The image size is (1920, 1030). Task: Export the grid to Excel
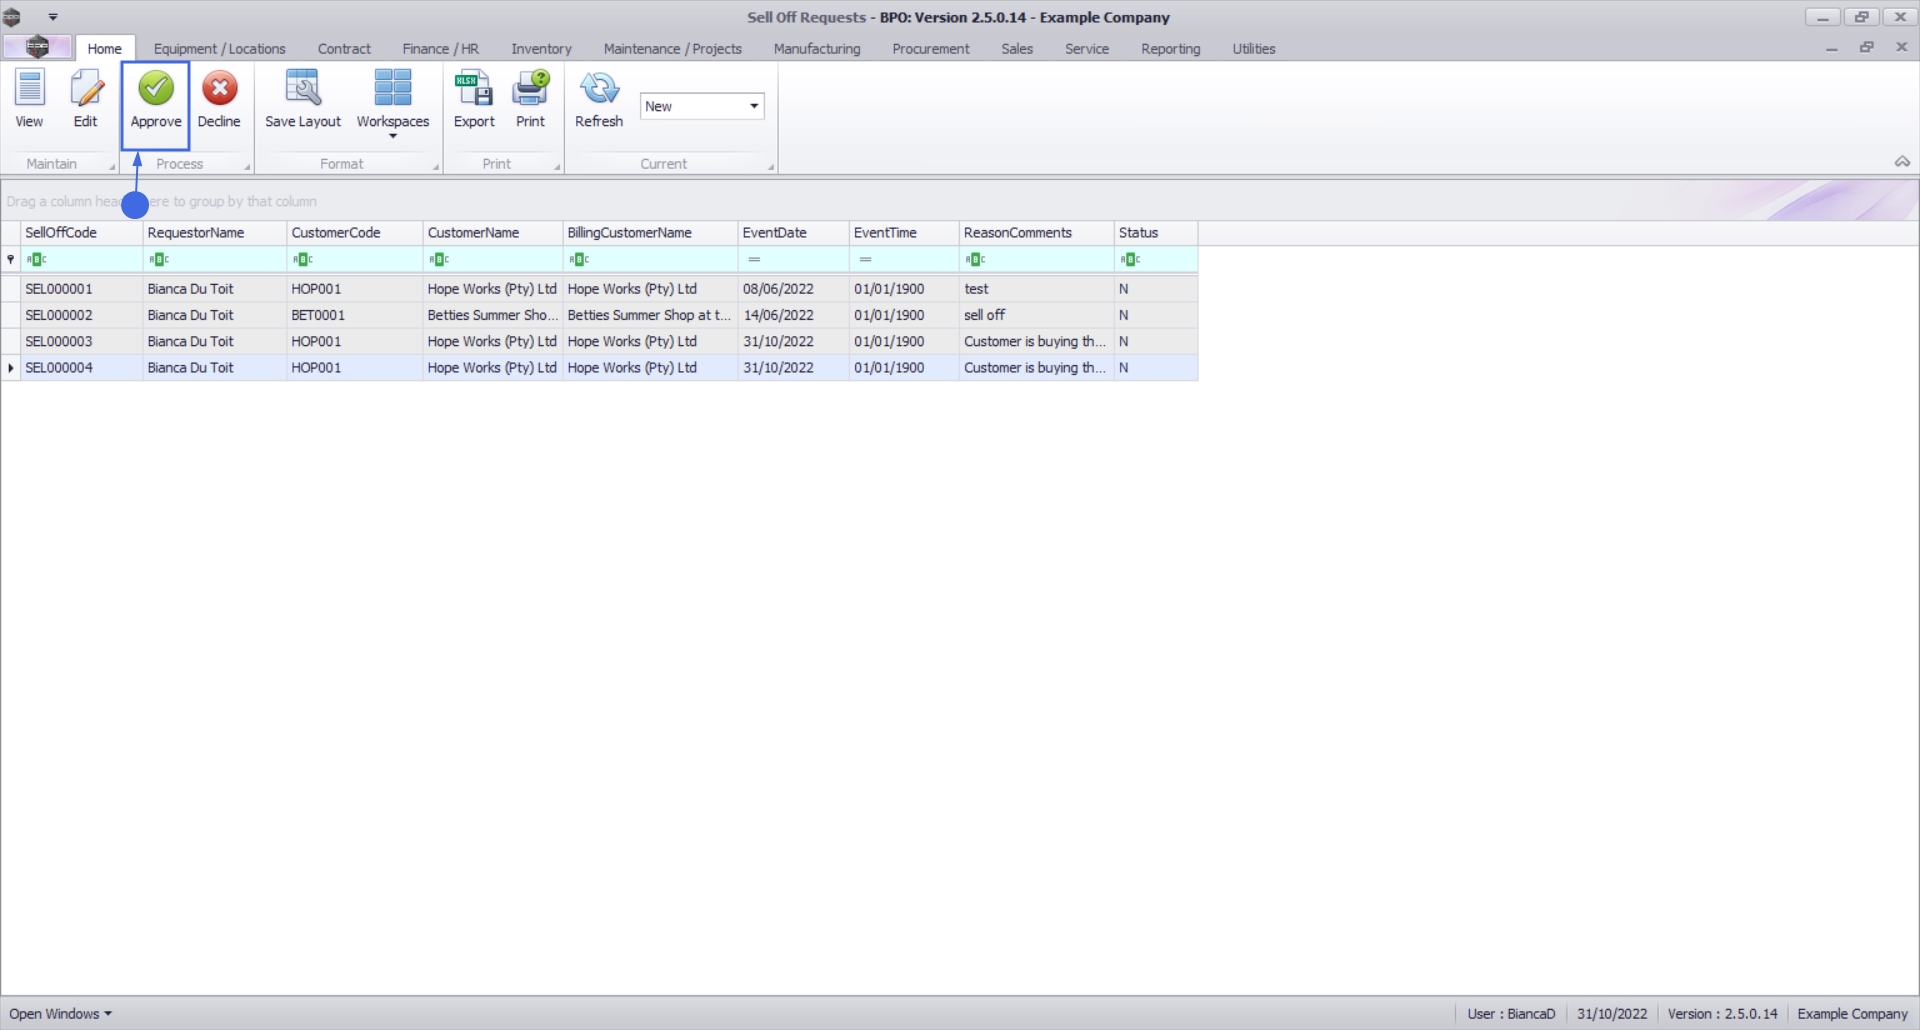pyautogui.click(x=474, y=100)
